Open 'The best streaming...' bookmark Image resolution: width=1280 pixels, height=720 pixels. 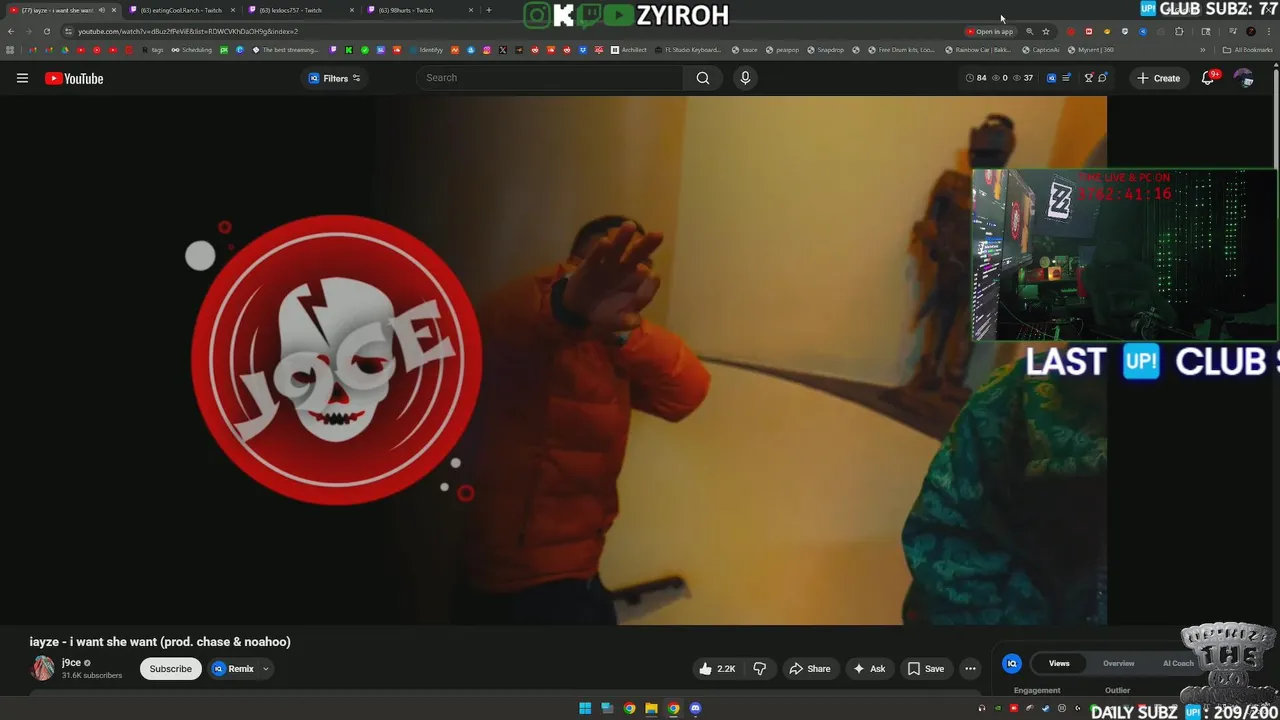click(x=285, y=50)
